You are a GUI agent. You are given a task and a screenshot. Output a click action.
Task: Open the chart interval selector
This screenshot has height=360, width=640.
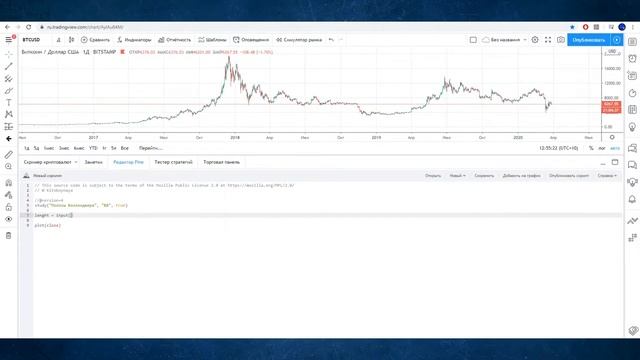point(59,40)
